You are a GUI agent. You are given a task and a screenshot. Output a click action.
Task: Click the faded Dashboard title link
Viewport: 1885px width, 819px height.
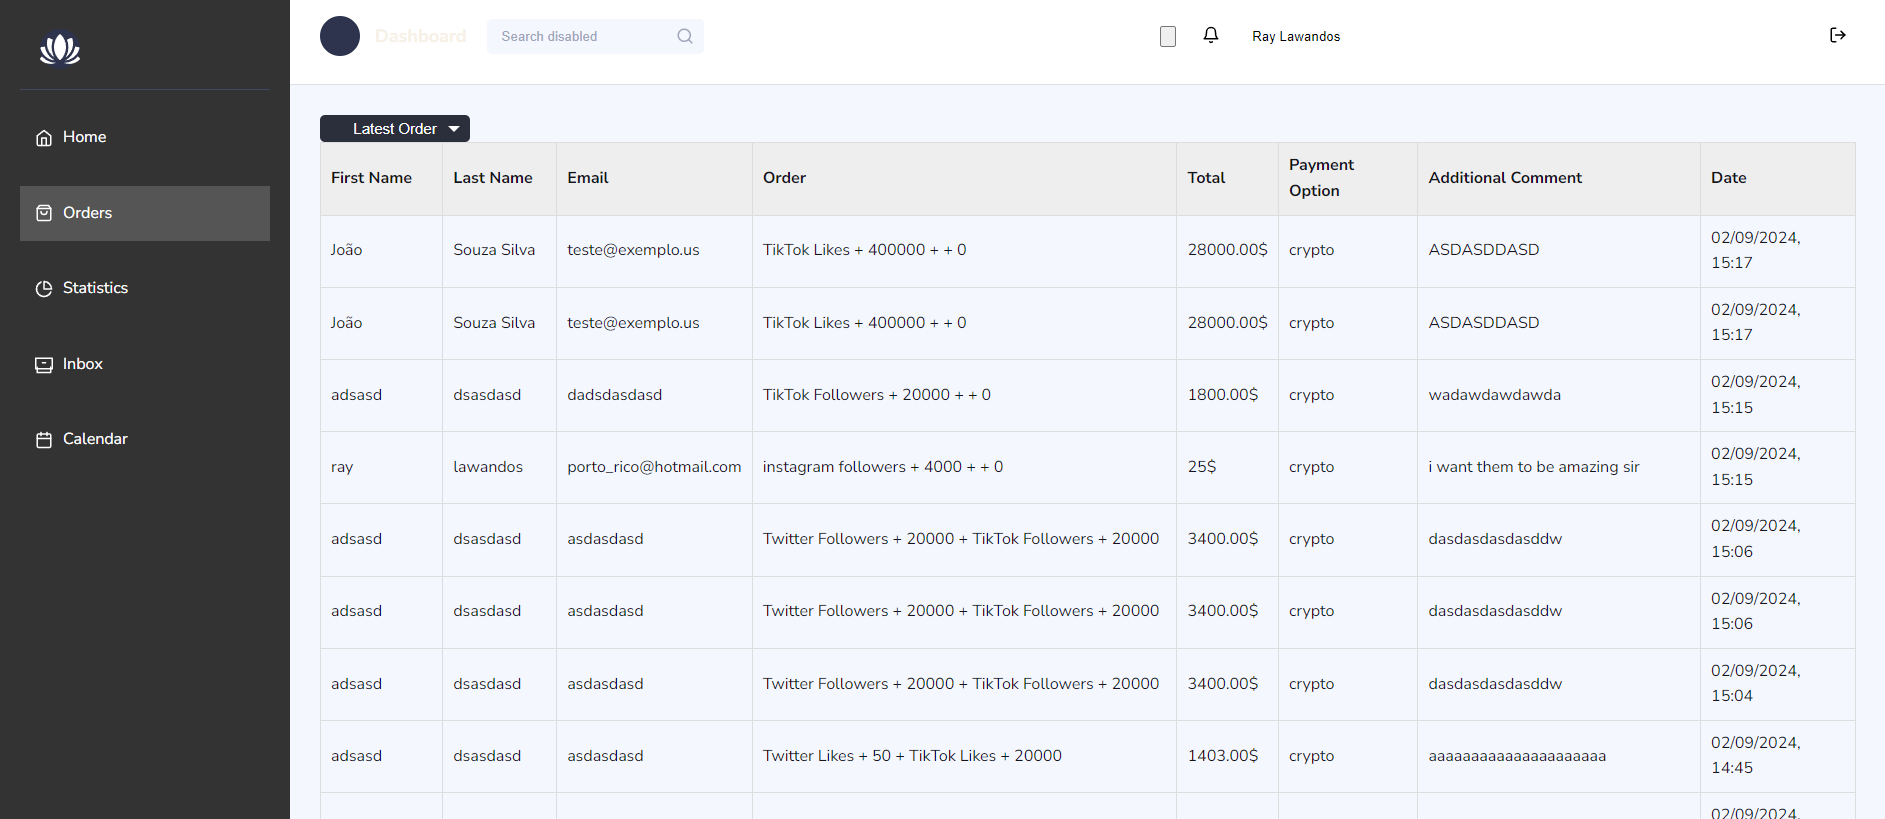coord(420,36)
